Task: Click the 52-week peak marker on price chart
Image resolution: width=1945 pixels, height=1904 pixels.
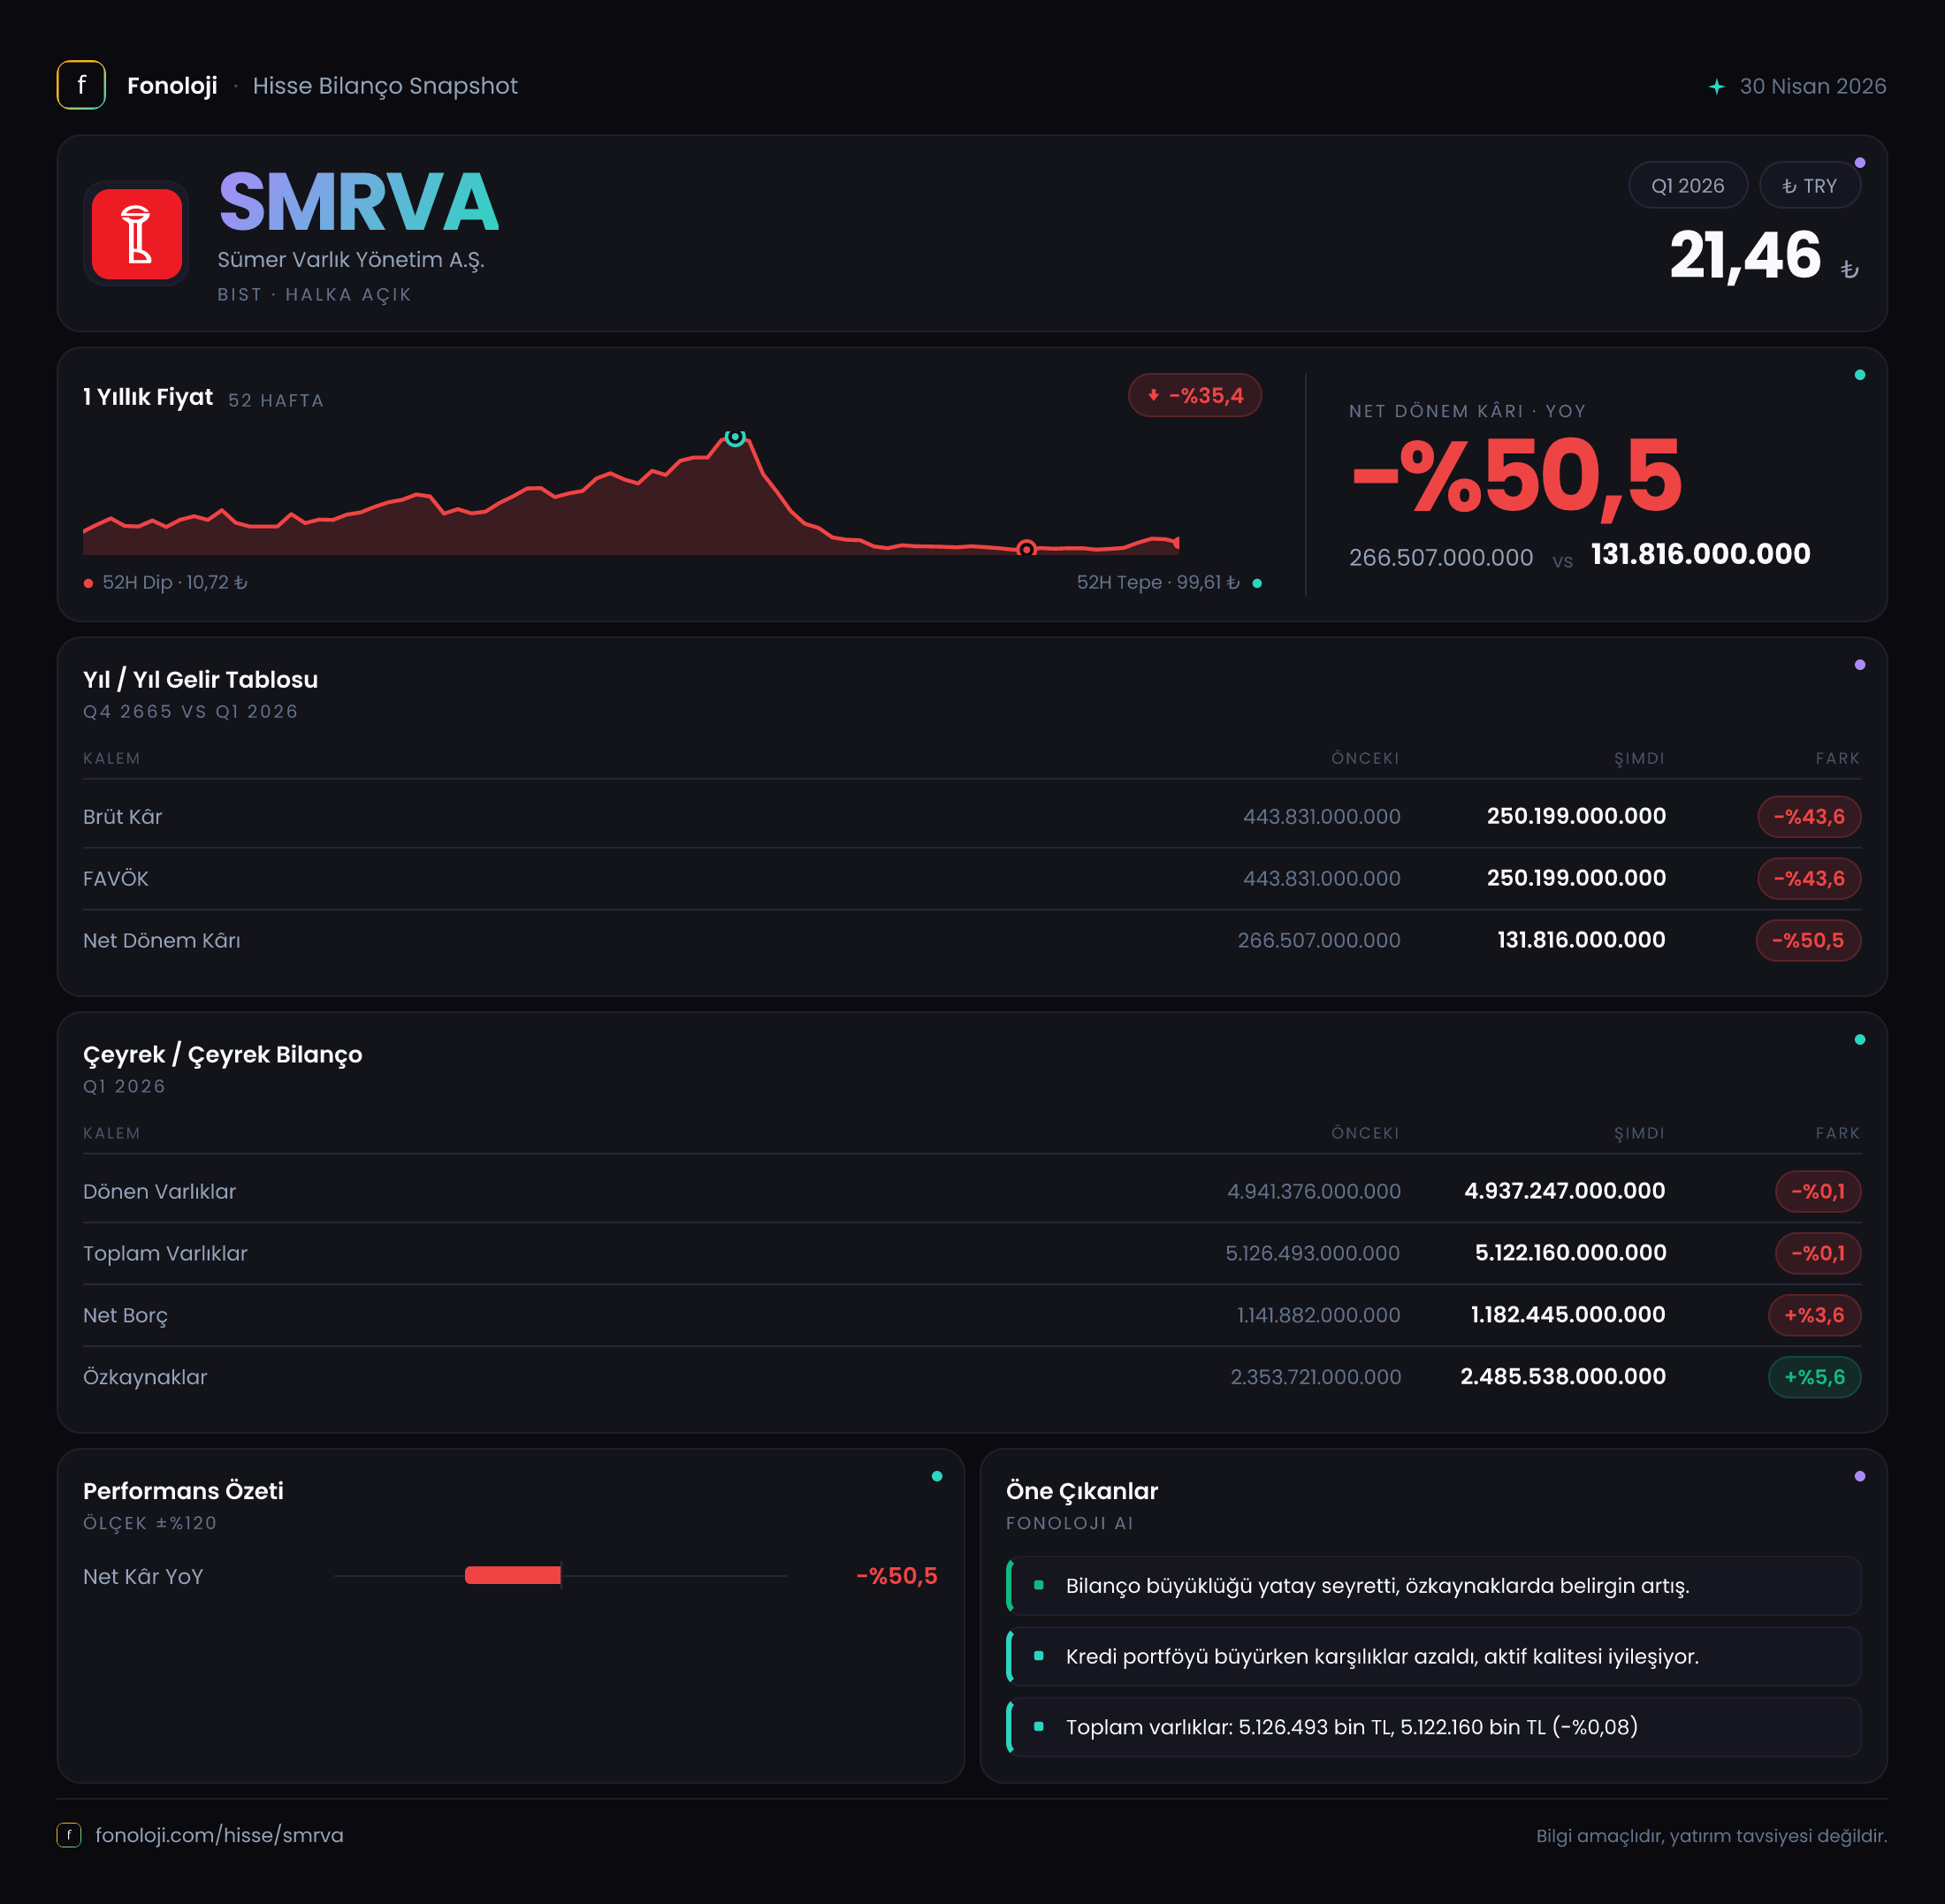Action: (735, 437)
